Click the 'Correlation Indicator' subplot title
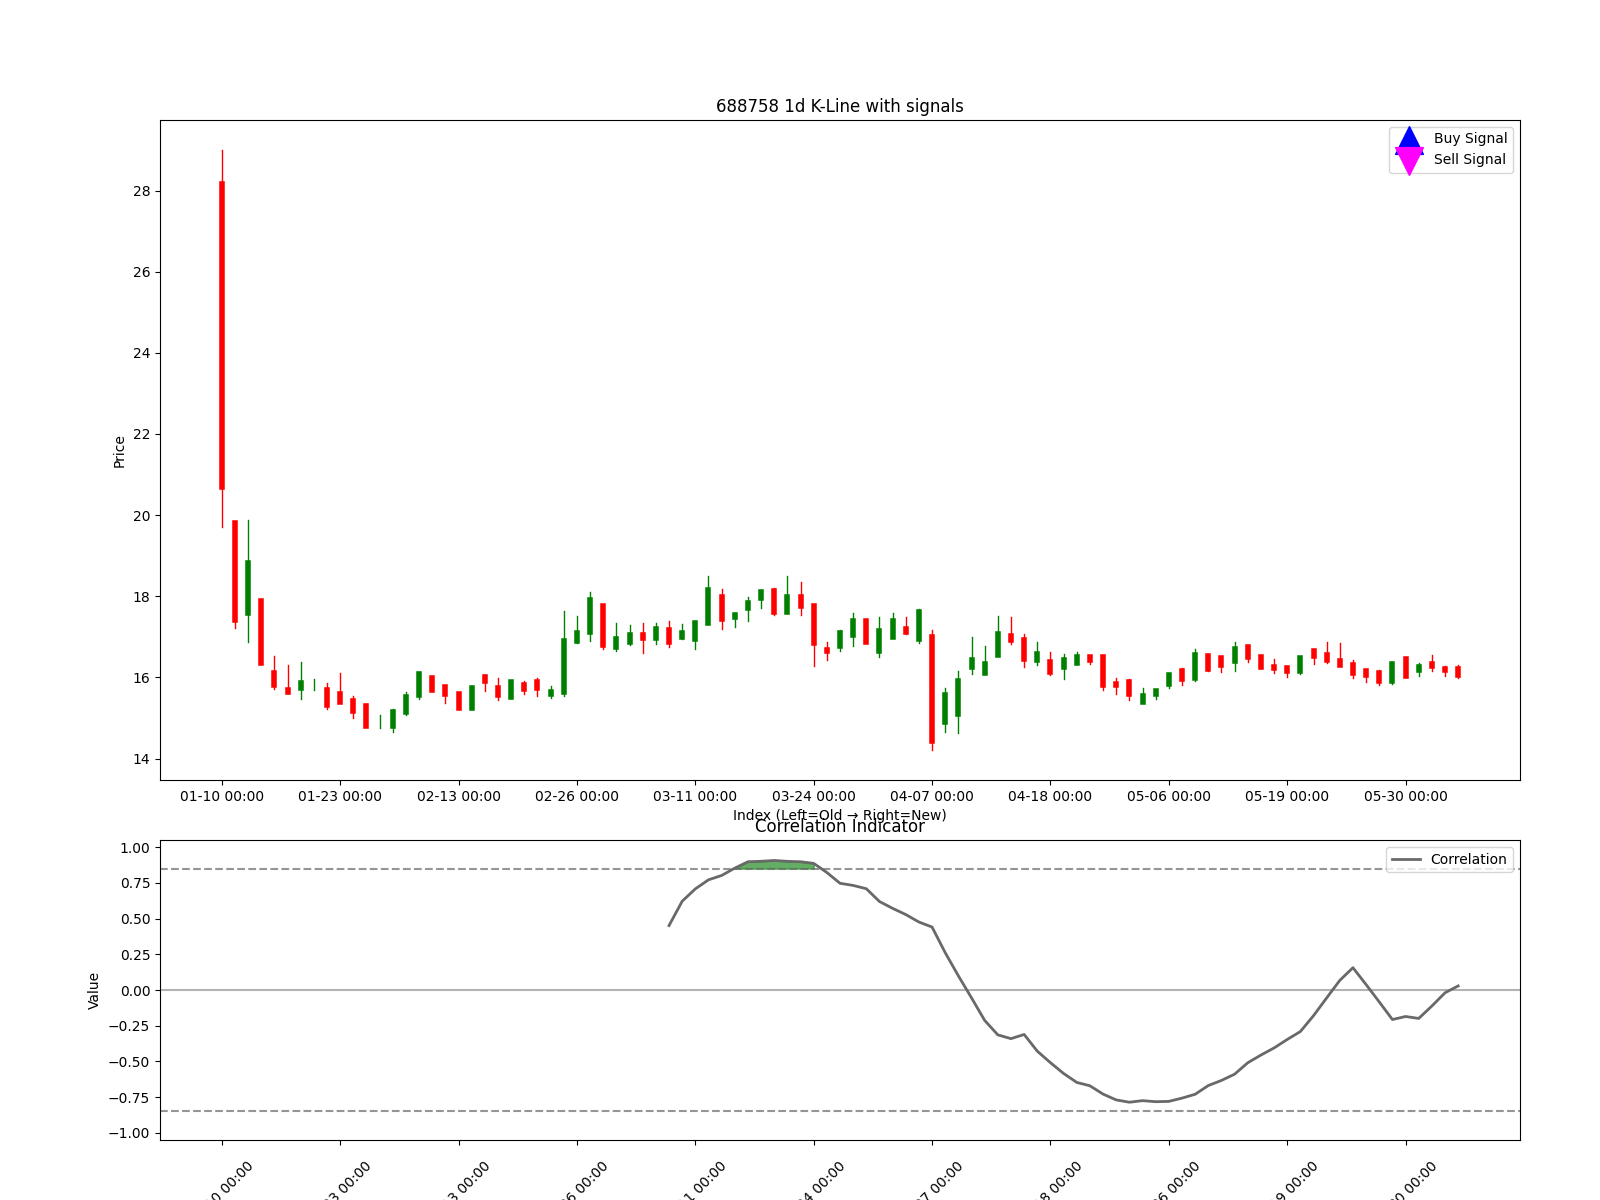Screen dimensions: 1600x1200 click(x=840, y=826)
